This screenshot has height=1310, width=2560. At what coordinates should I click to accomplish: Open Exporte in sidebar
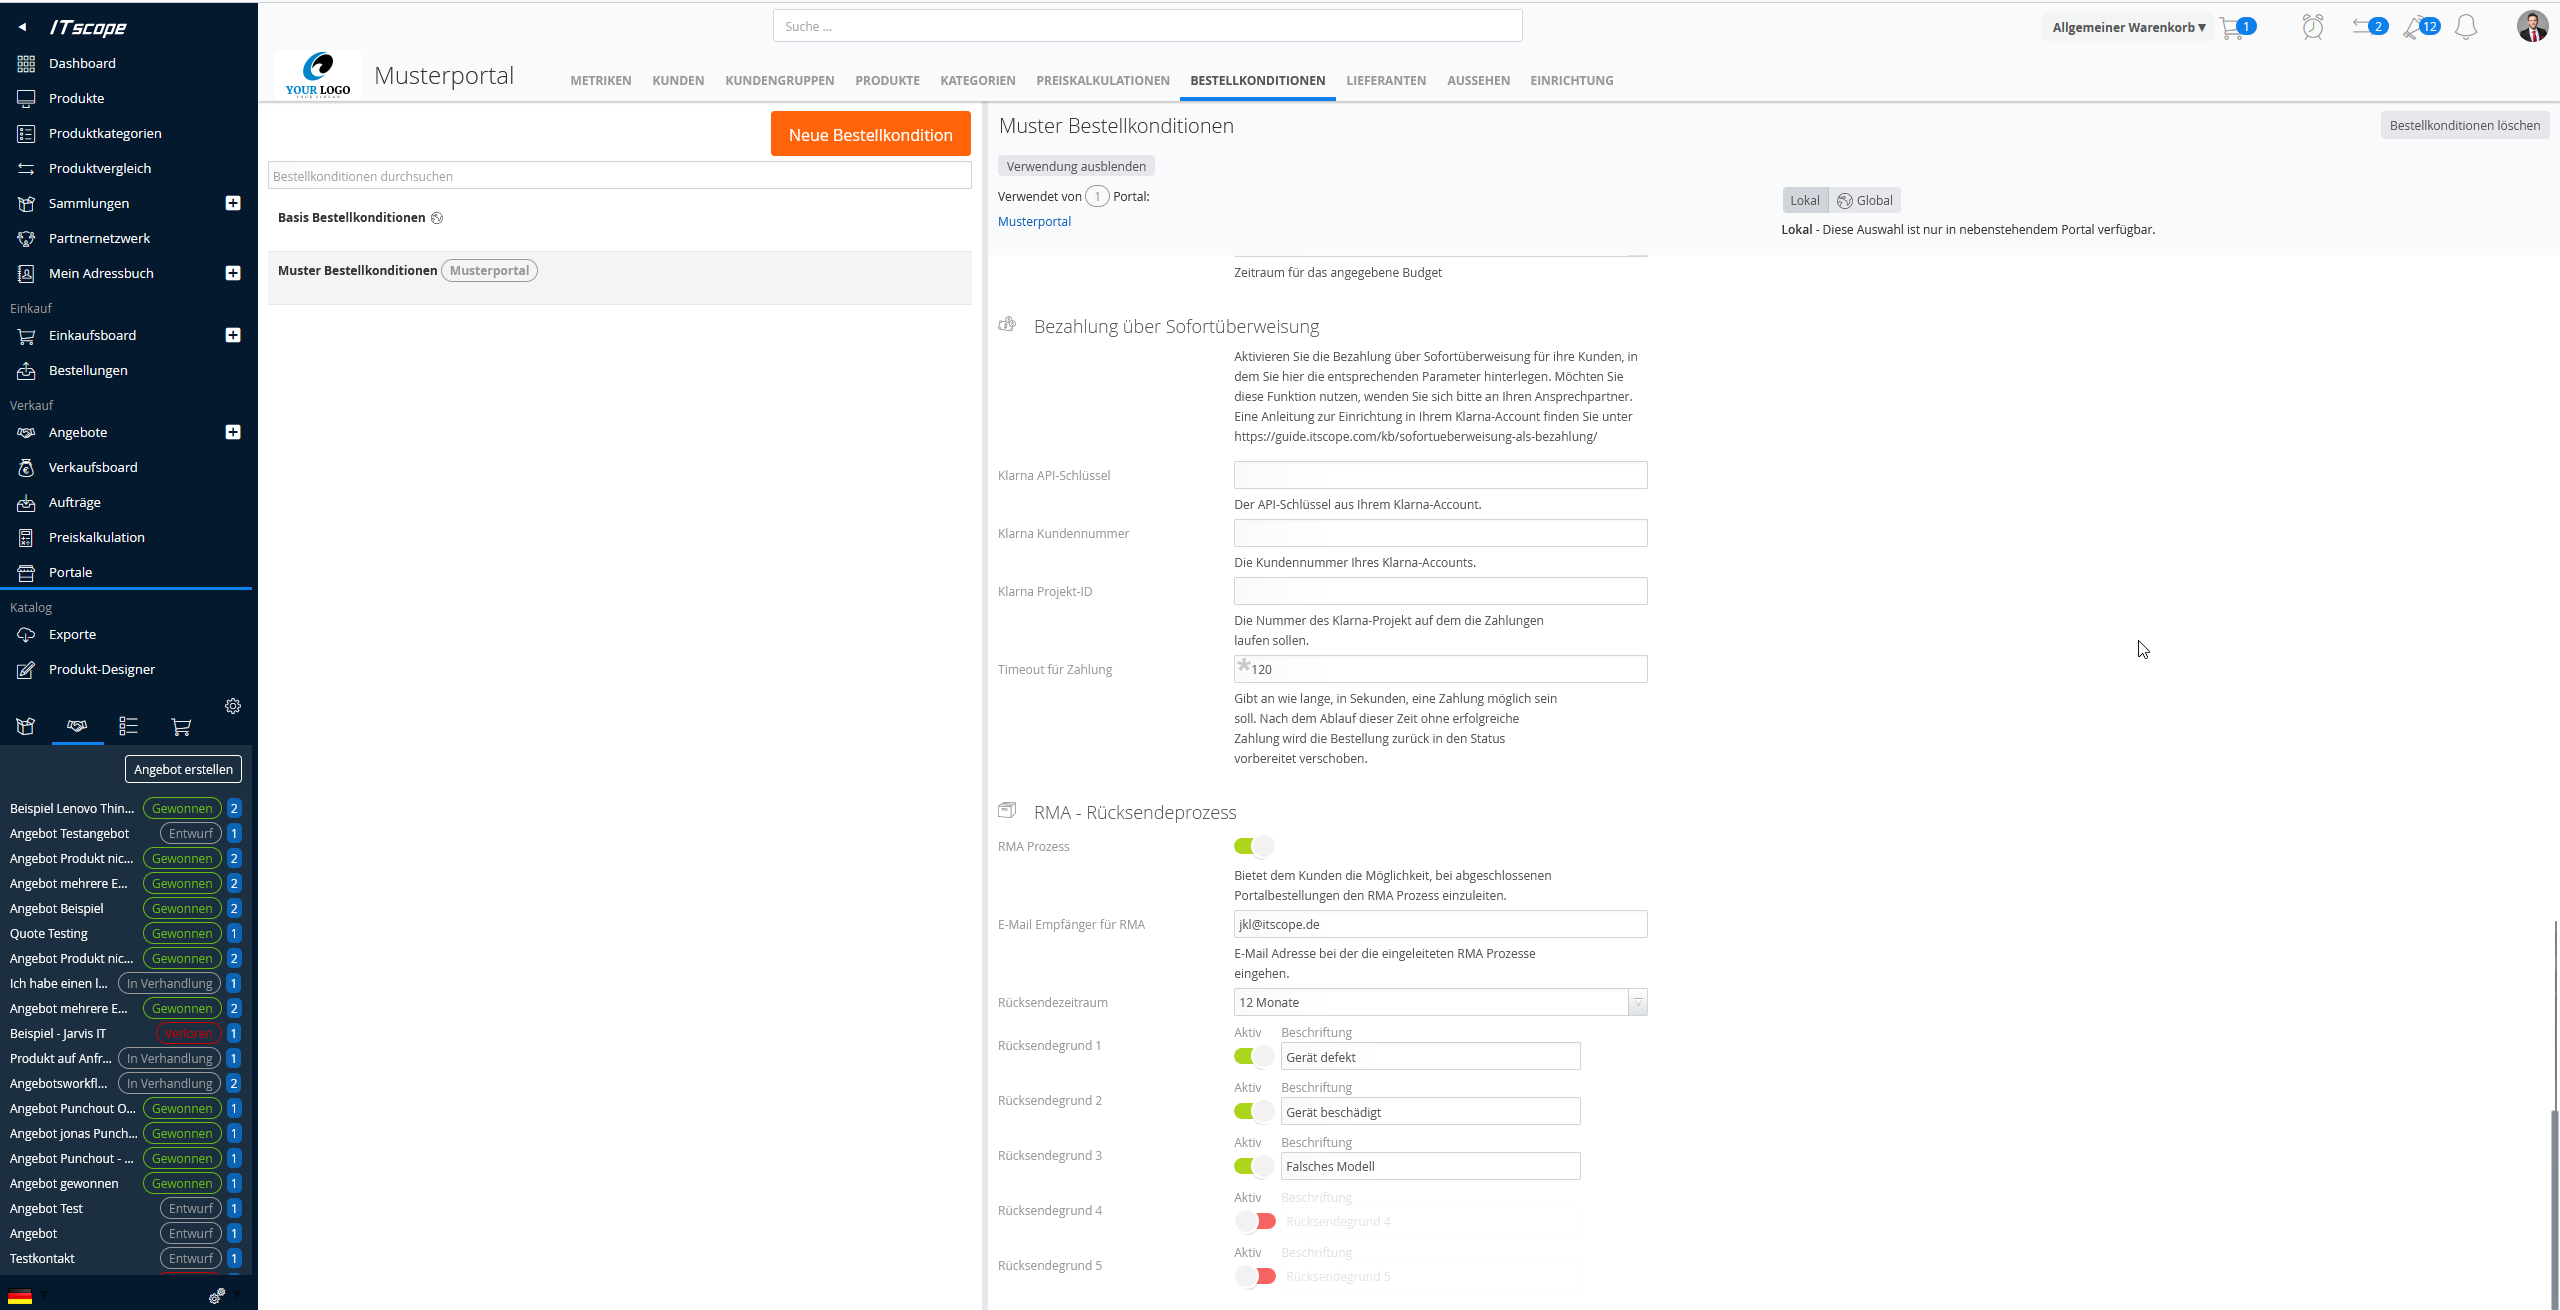72,634
